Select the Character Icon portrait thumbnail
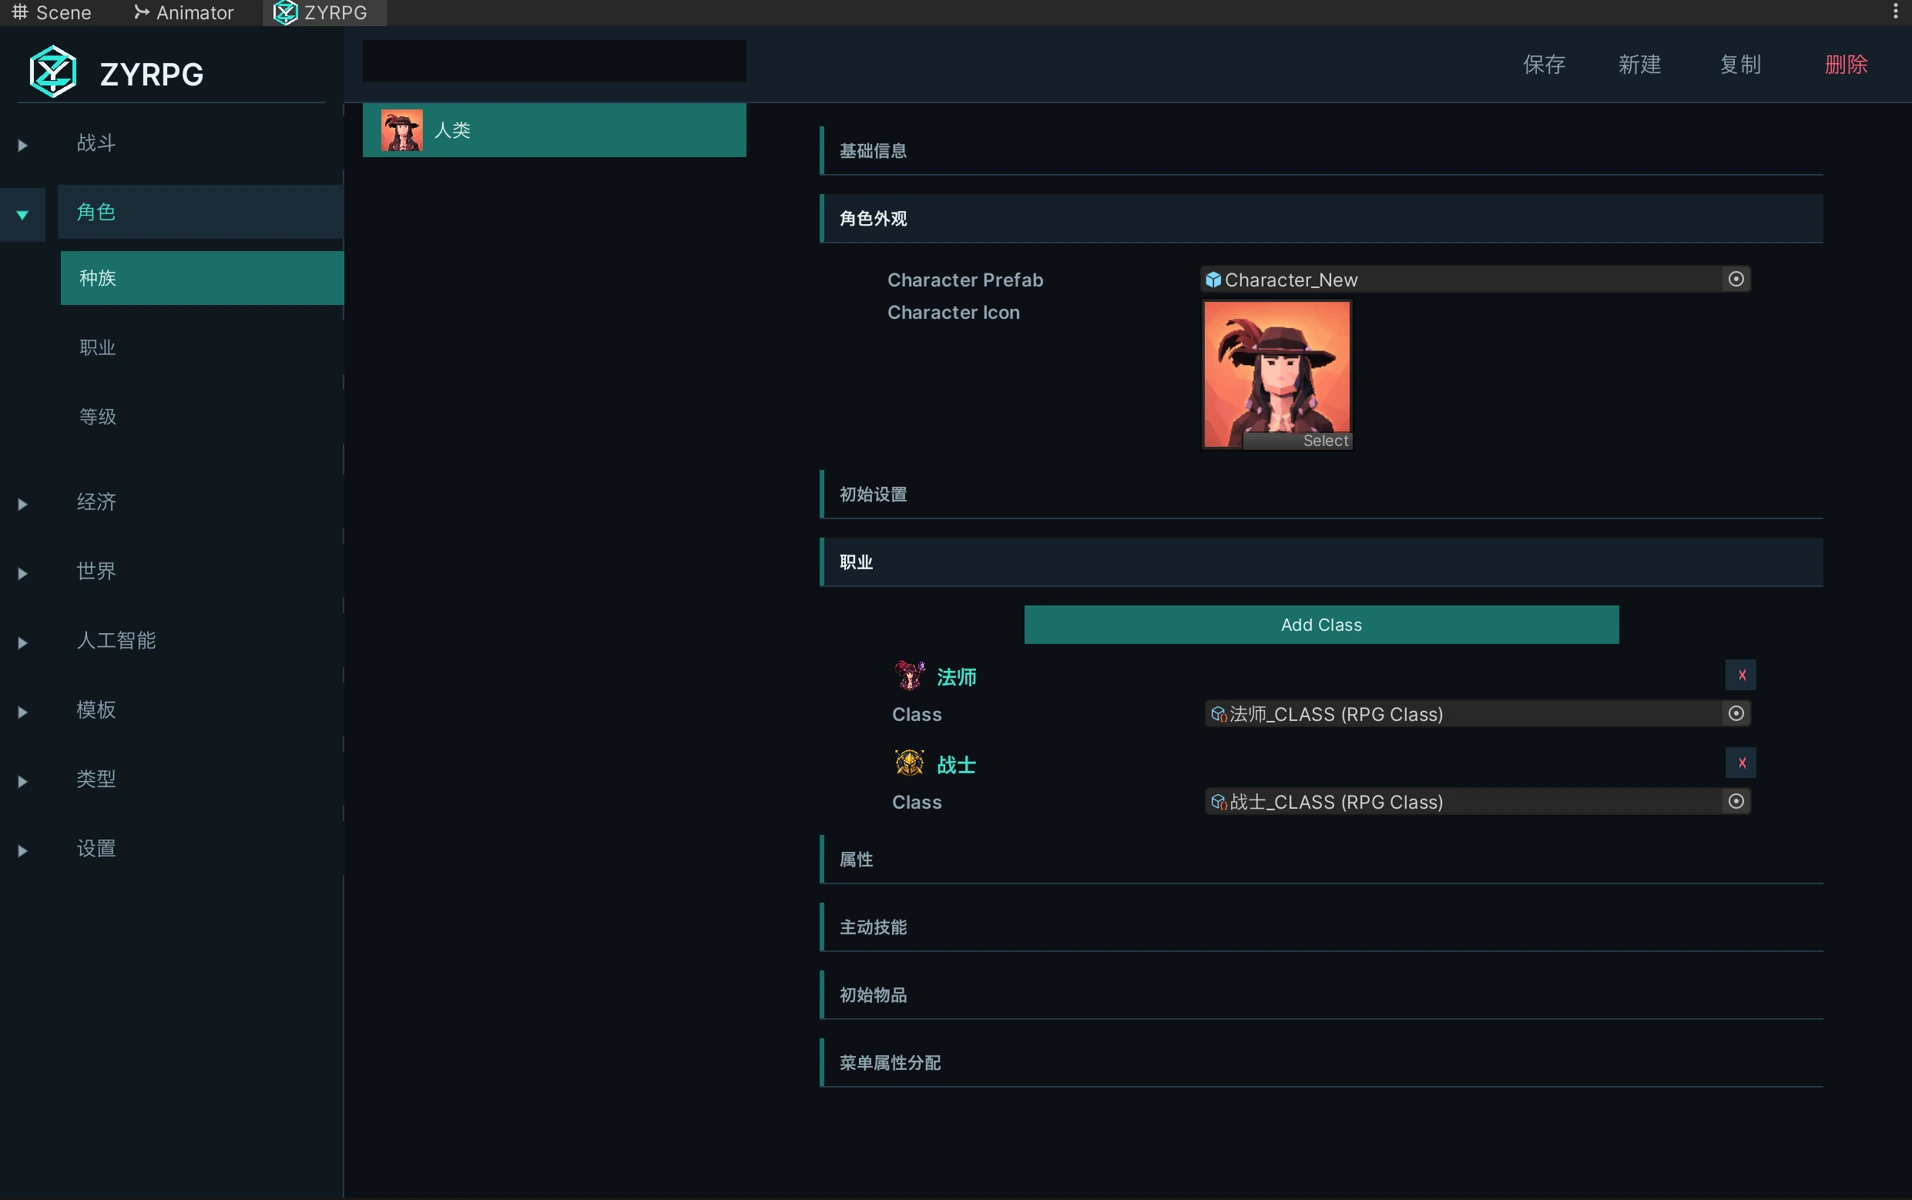 (x=1277, y=375)
